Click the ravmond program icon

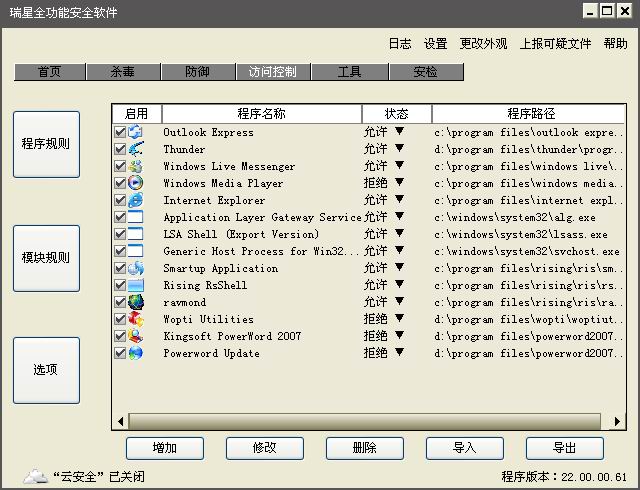136,302
